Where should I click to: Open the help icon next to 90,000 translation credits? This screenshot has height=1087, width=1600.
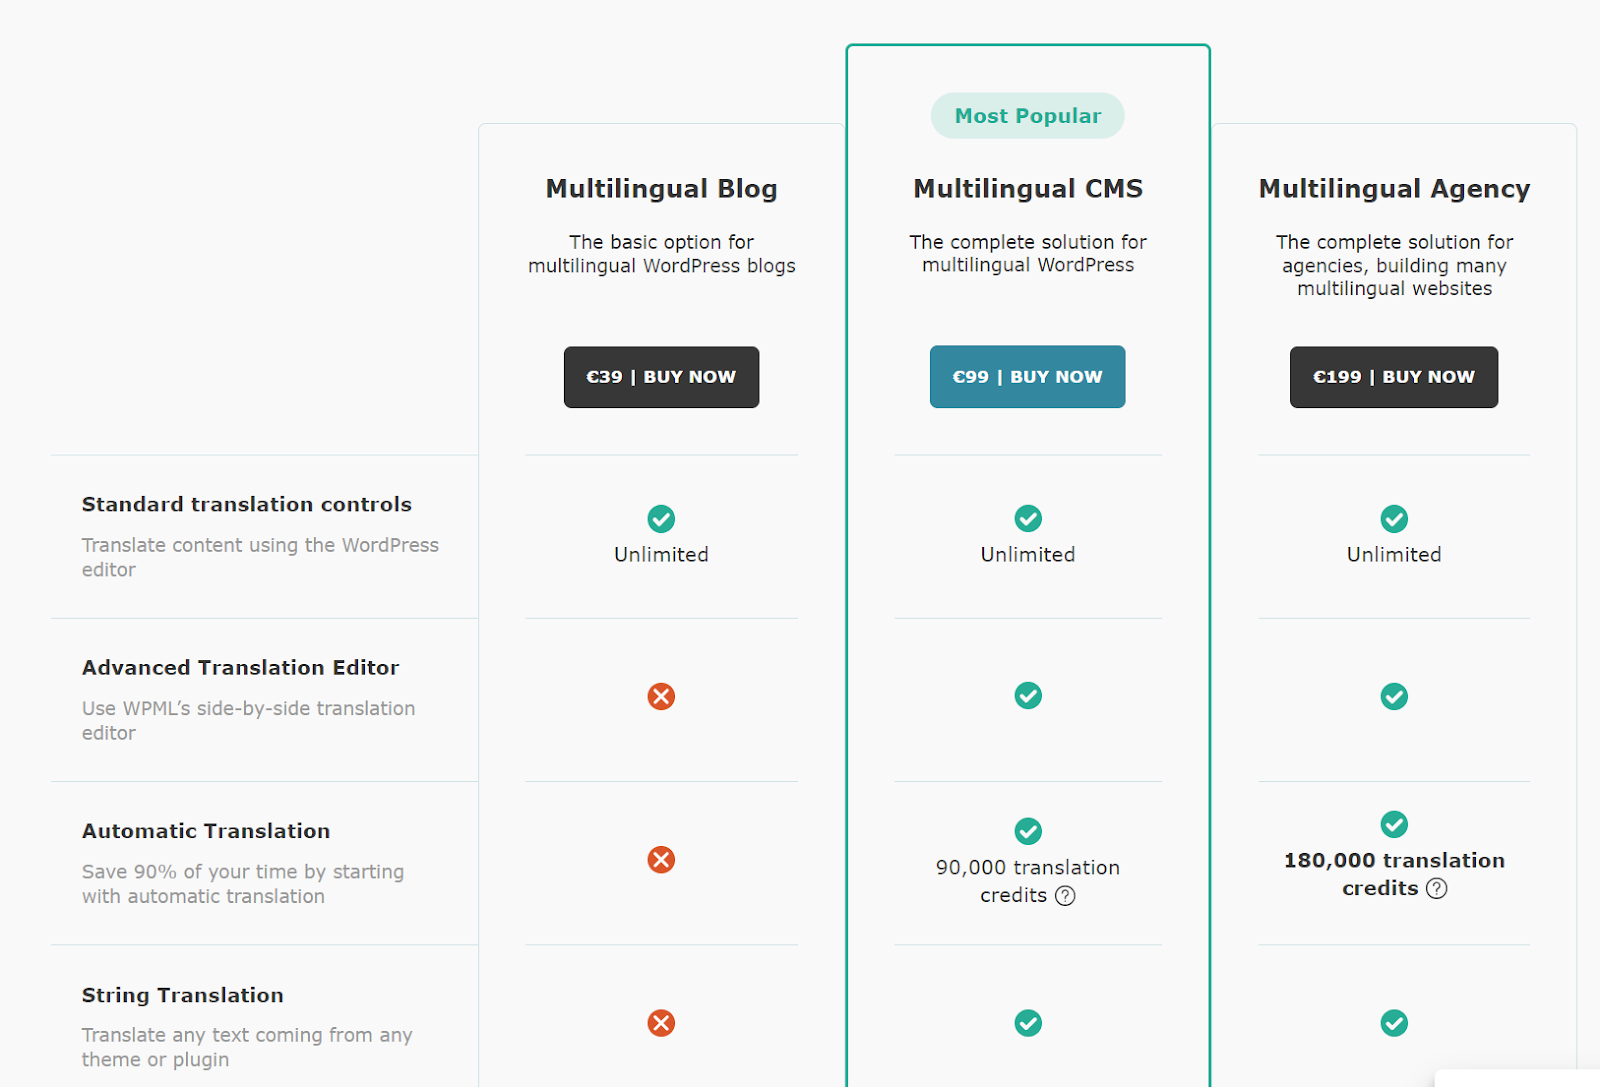(1065, 896)
